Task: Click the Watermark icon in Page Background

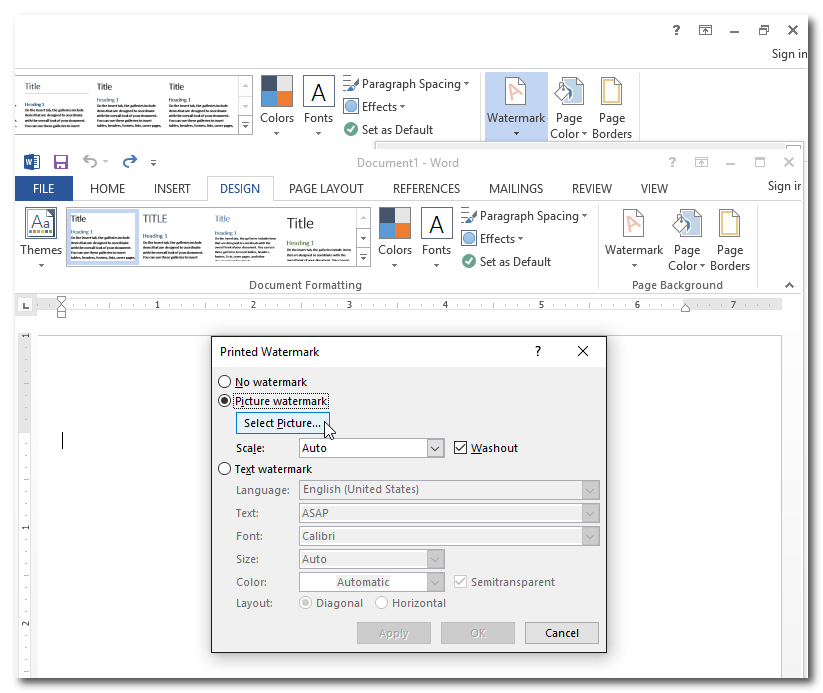Action: point(634,232)
